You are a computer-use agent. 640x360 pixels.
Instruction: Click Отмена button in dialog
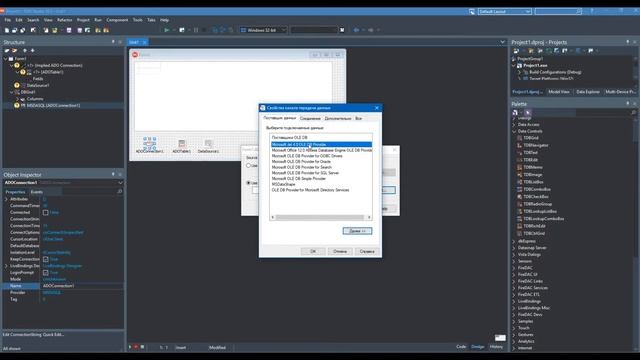(340, 251)
